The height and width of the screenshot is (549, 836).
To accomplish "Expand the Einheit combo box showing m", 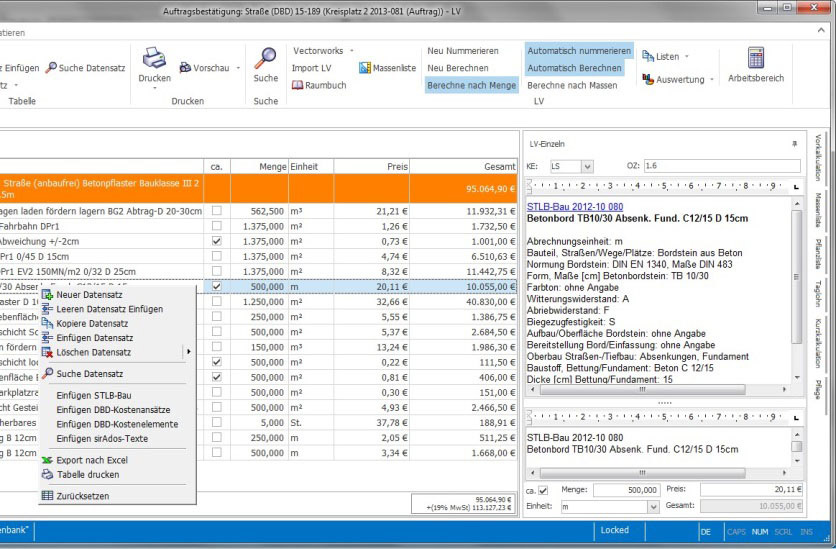I will coord(653,507).
